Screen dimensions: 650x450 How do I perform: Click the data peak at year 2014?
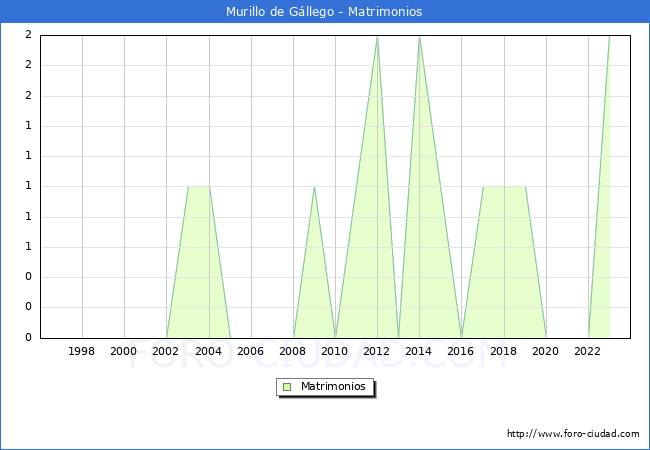pos(419,36)
